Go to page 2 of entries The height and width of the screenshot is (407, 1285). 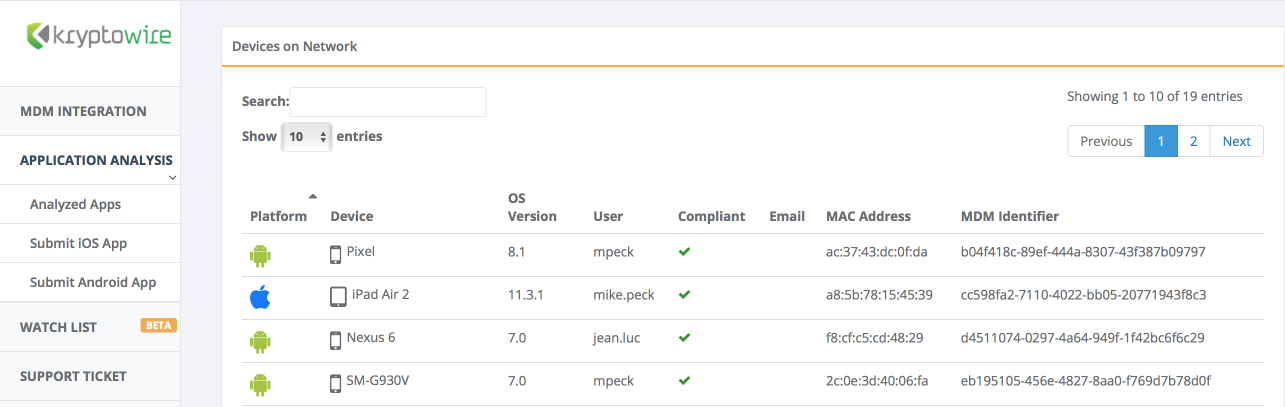click(x=1194, y=141)
